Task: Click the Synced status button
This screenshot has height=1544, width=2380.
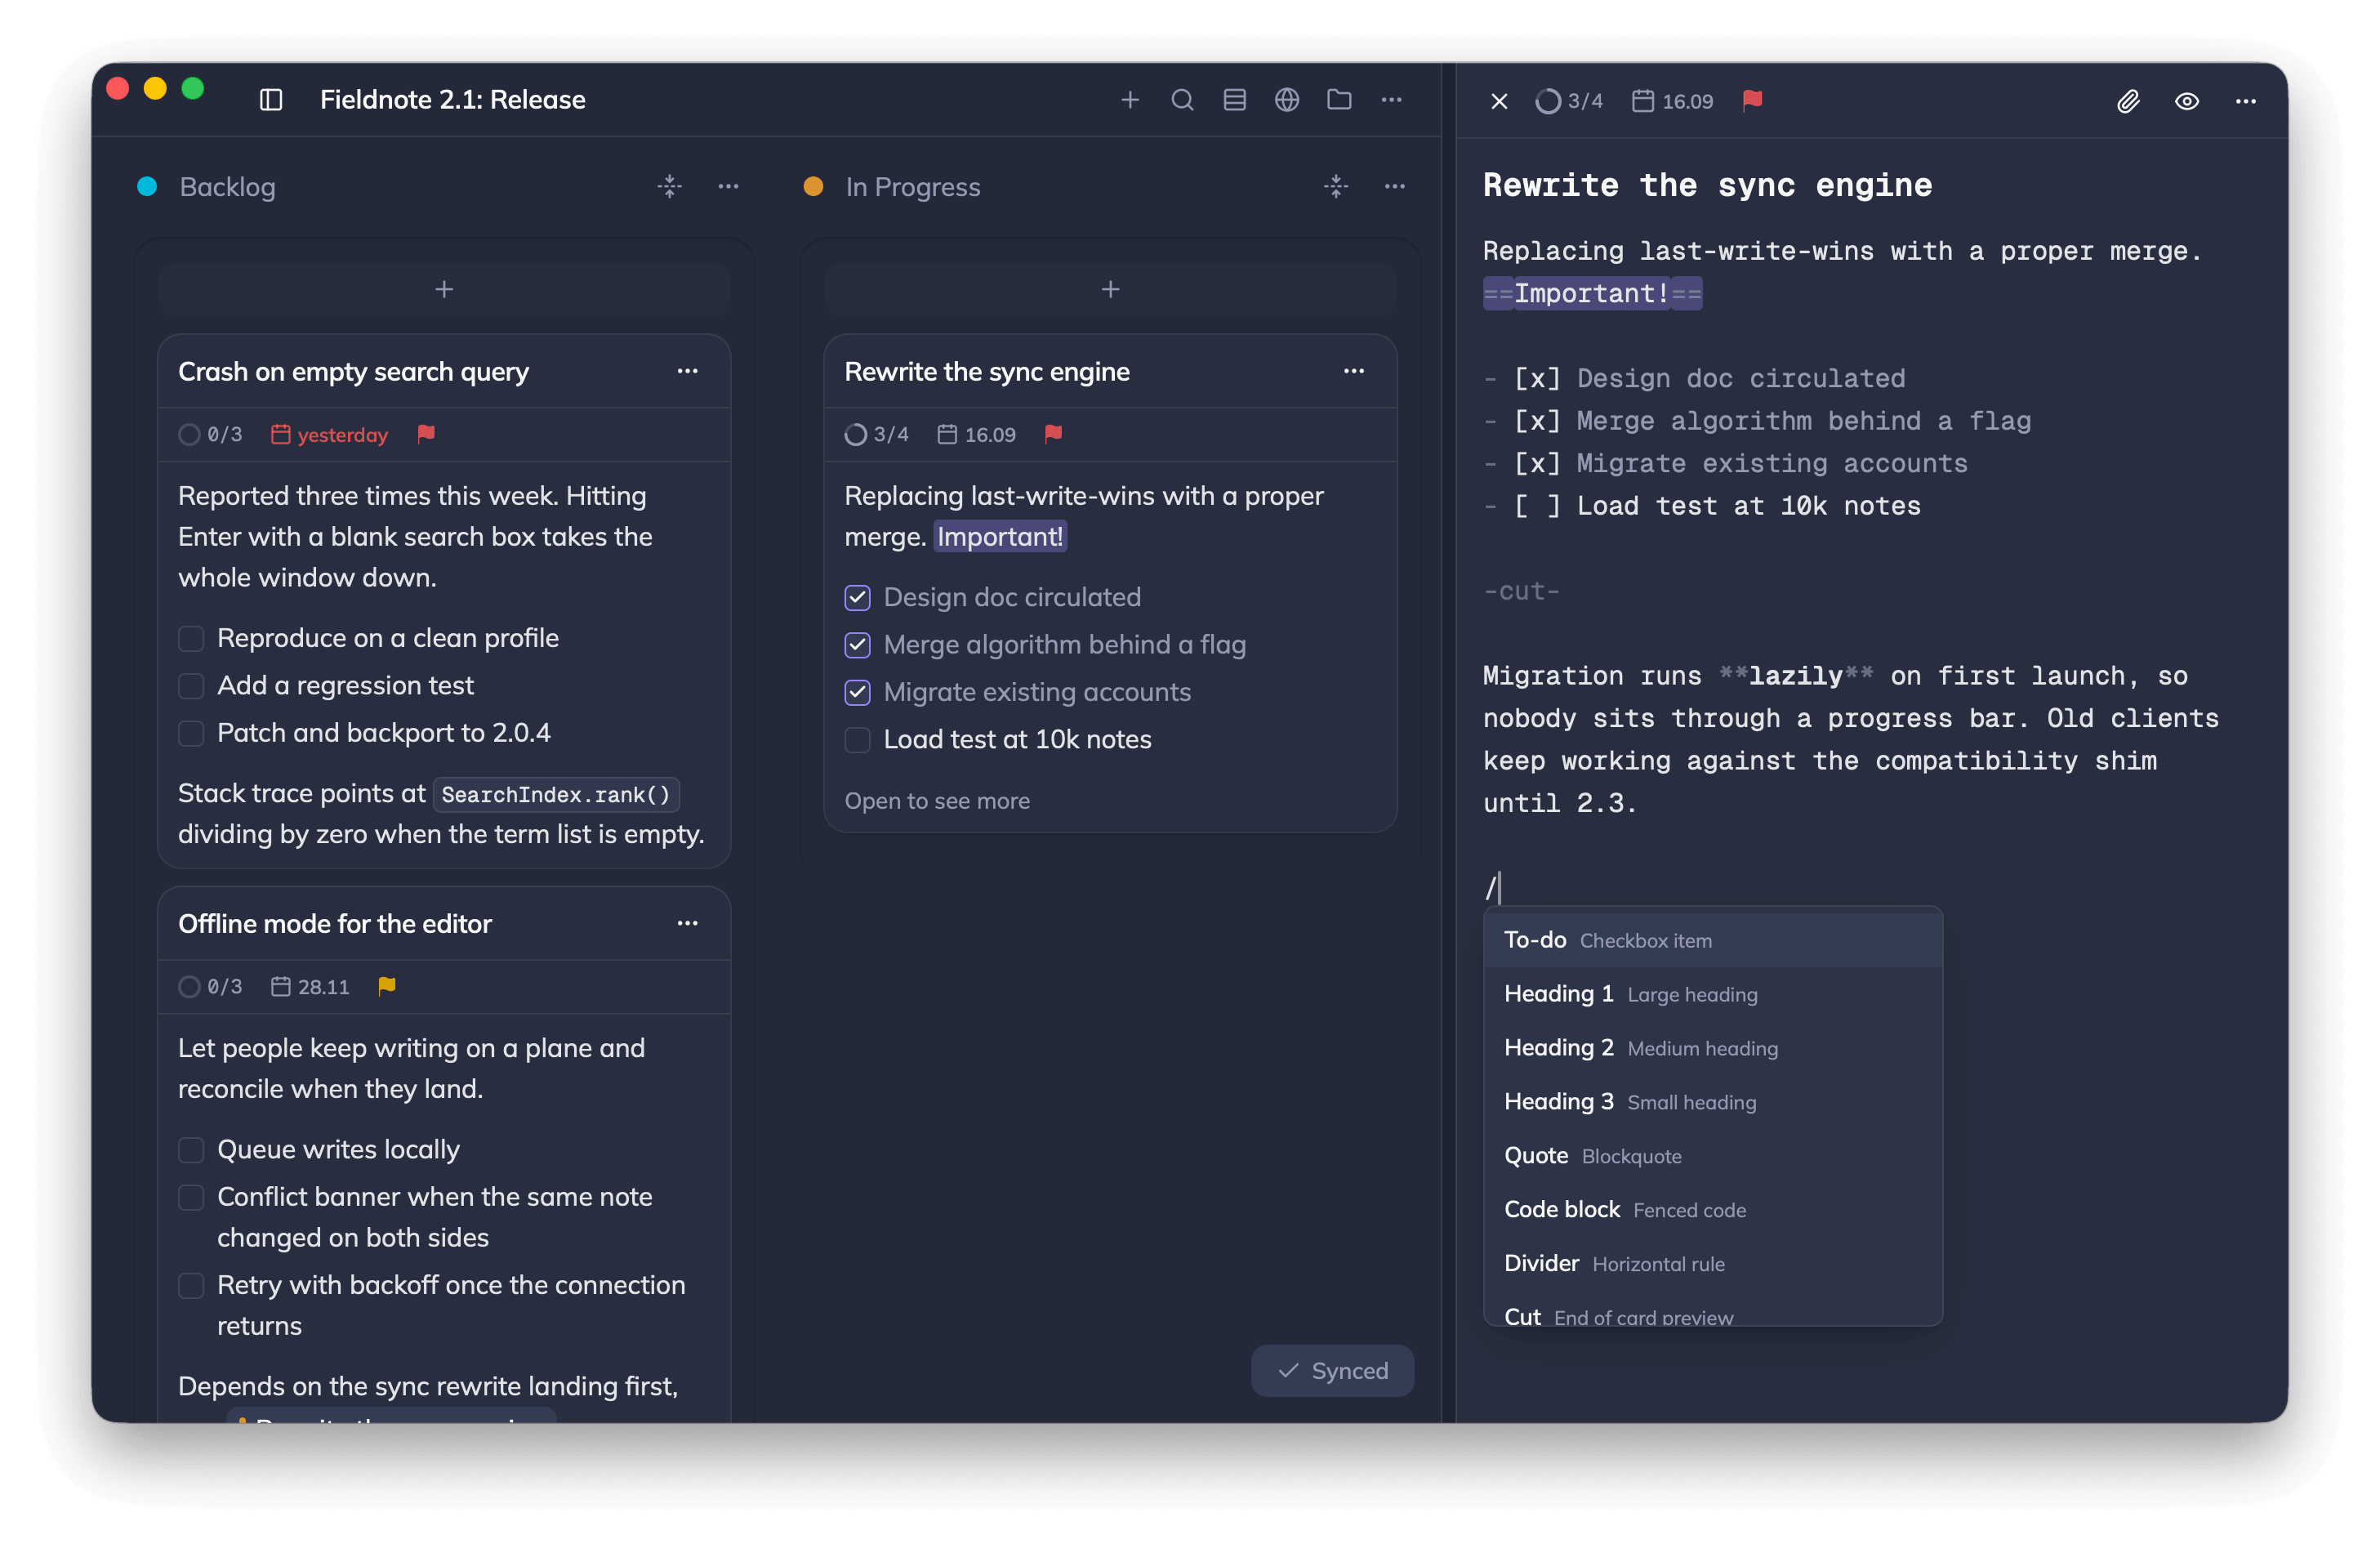Action: click(x=1333, y=1371)
